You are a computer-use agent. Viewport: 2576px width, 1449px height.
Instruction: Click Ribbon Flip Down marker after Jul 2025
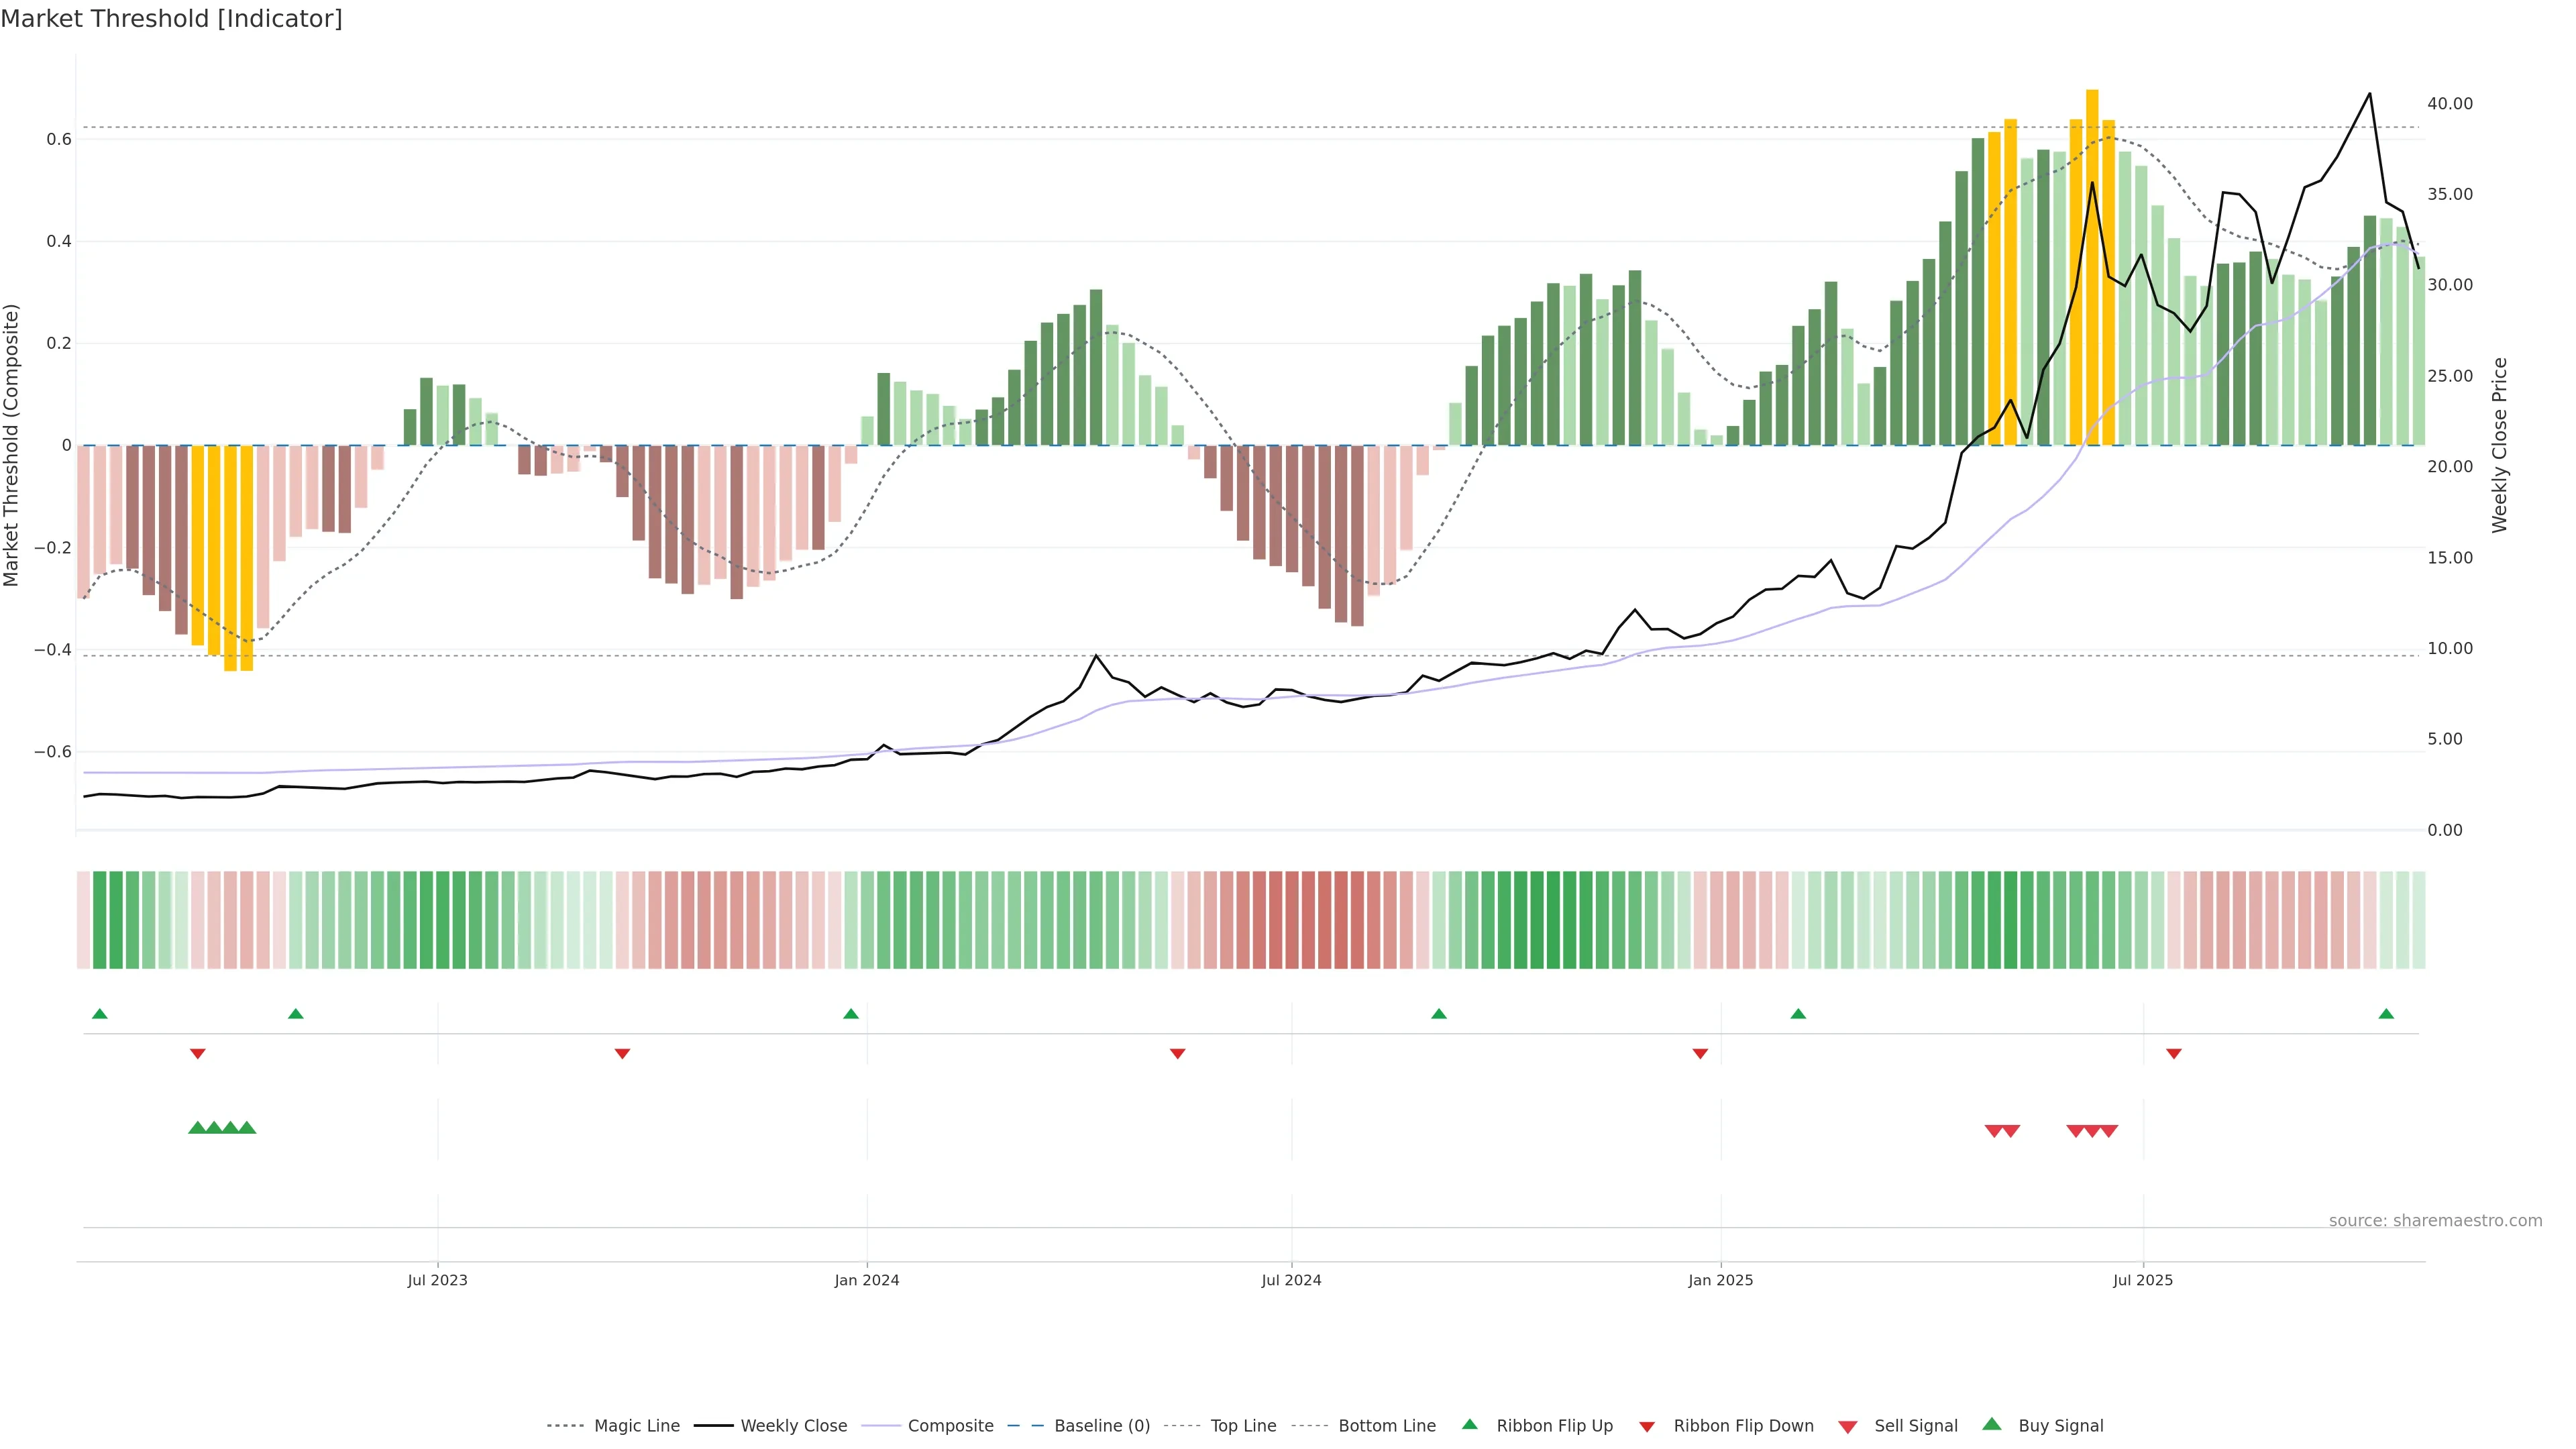pyautogui.click(x=2174, y=1053)
